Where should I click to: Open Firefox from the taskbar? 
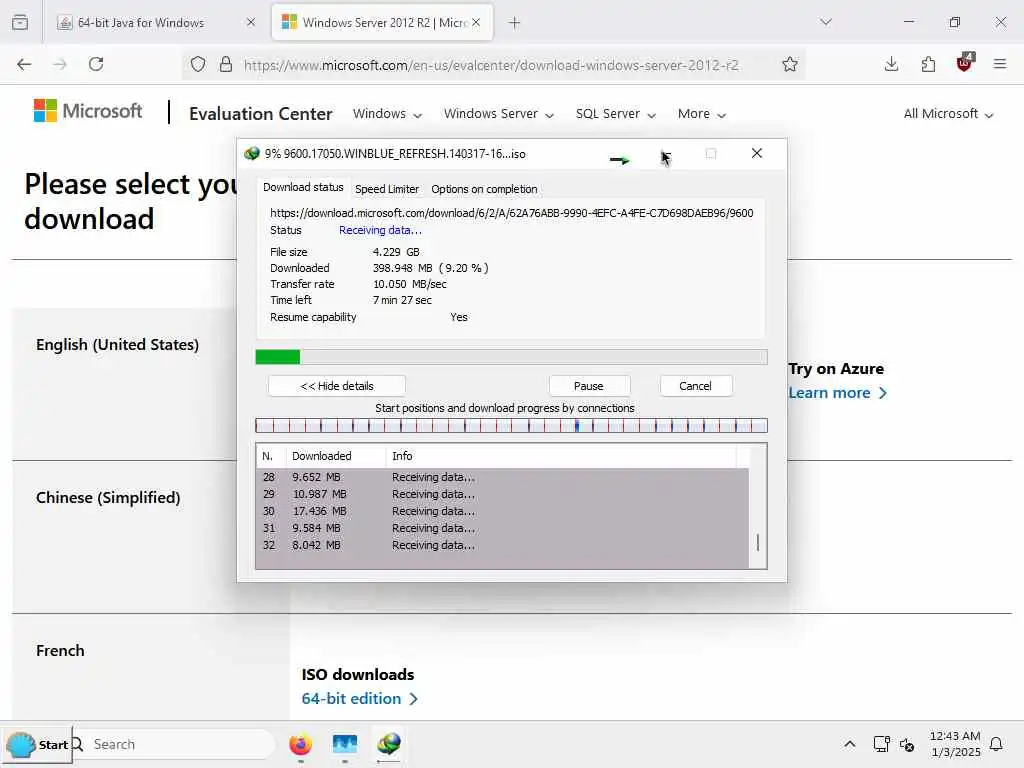coord(300,744)
